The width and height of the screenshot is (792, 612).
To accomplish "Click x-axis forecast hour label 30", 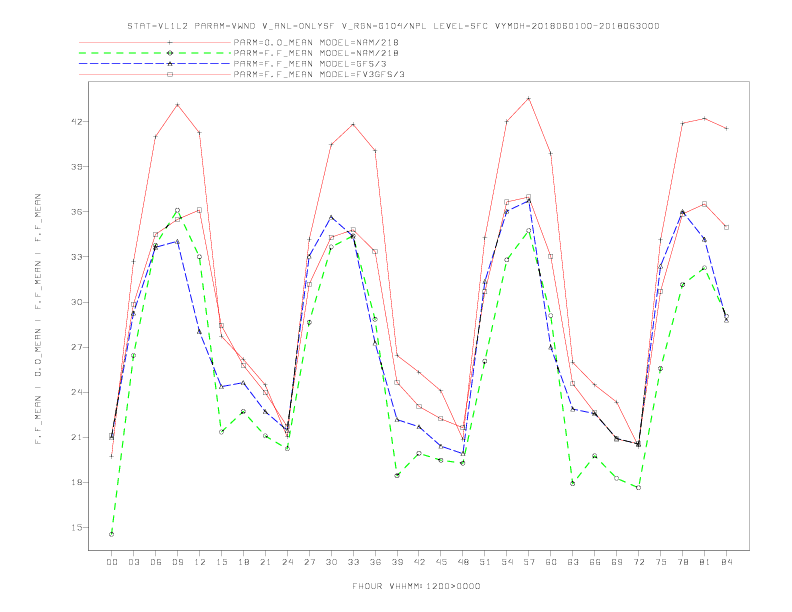I will pos(331,562).
